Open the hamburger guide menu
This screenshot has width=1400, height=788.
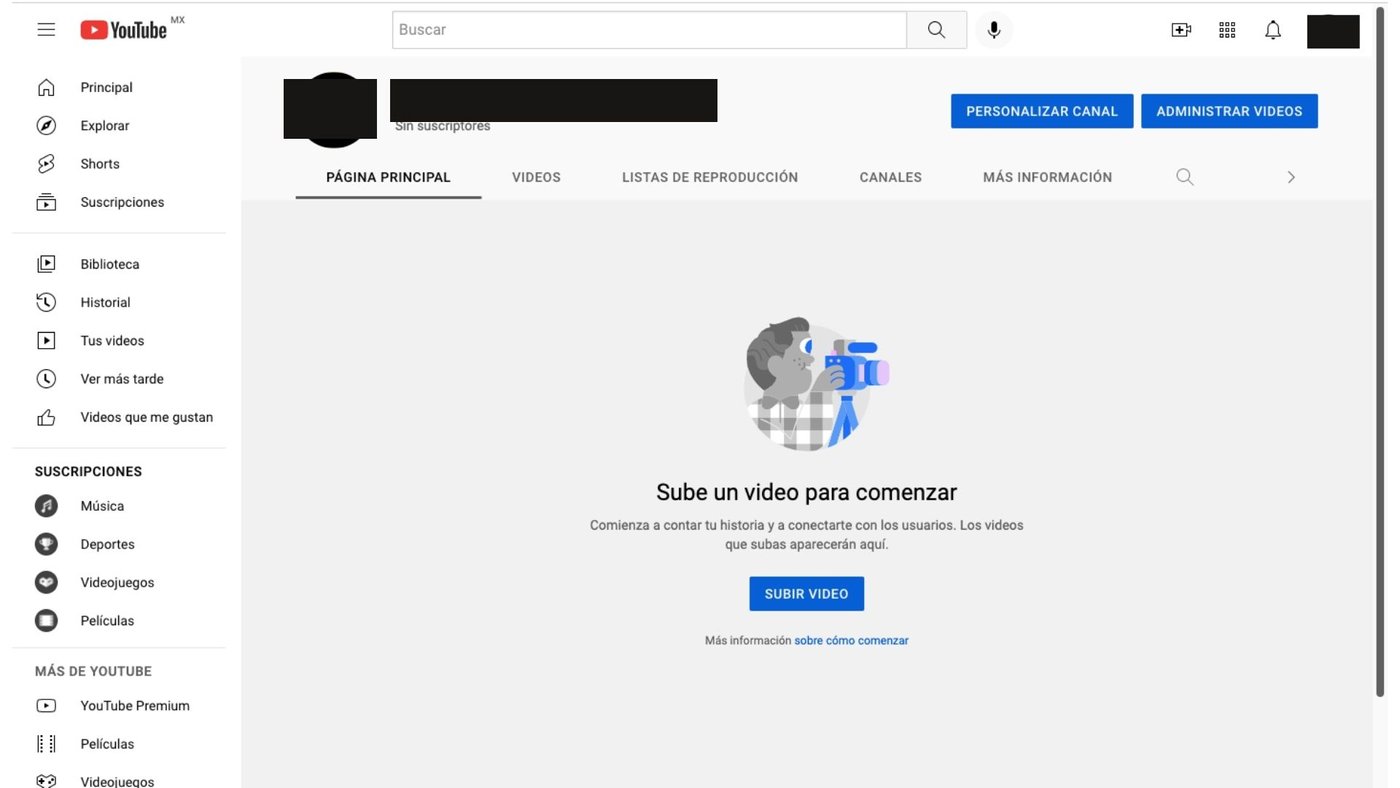point(46,30)
